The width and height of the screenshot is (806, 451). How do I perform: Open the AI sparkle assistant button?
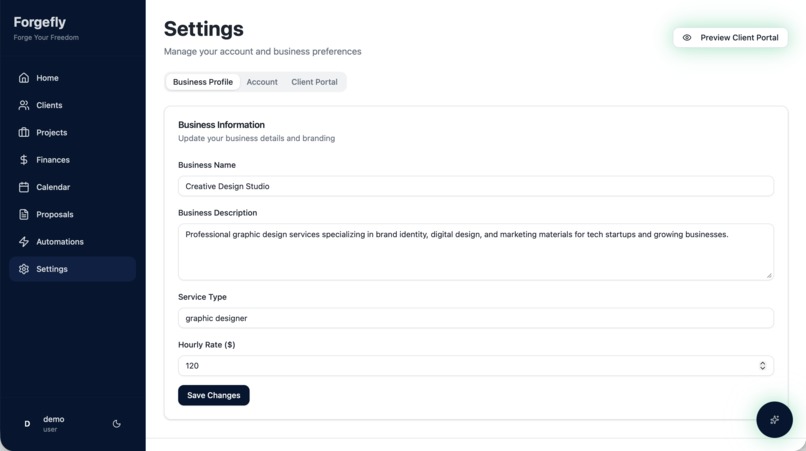pyautogui.click(x=774, y=420)
